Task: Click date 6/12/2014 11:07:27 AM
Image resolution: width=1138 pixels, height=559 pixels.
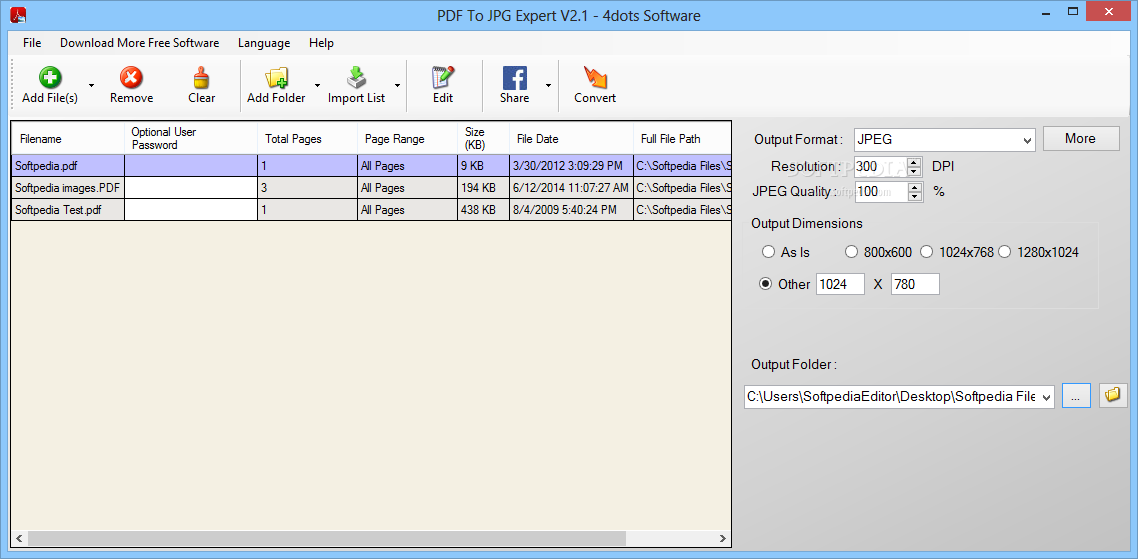Action: (x=571, y=188)
